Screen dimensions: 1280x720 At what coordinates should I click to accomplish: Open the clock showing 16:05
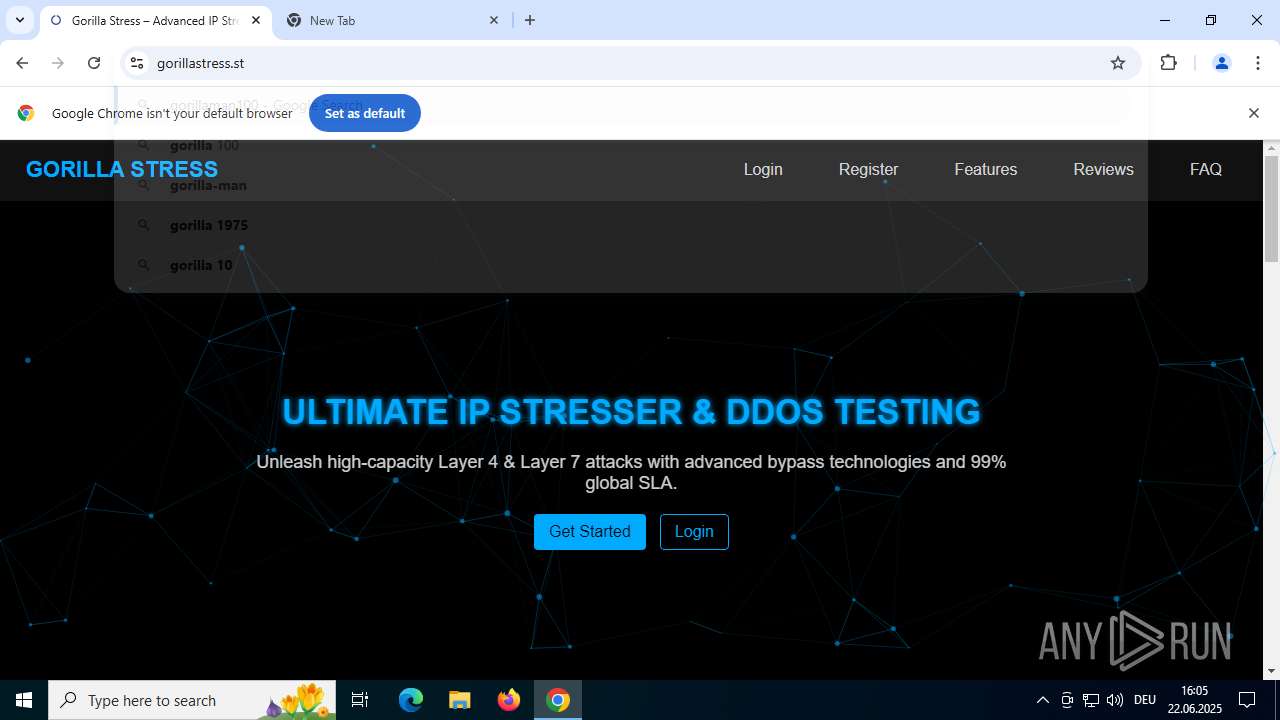1194,700
